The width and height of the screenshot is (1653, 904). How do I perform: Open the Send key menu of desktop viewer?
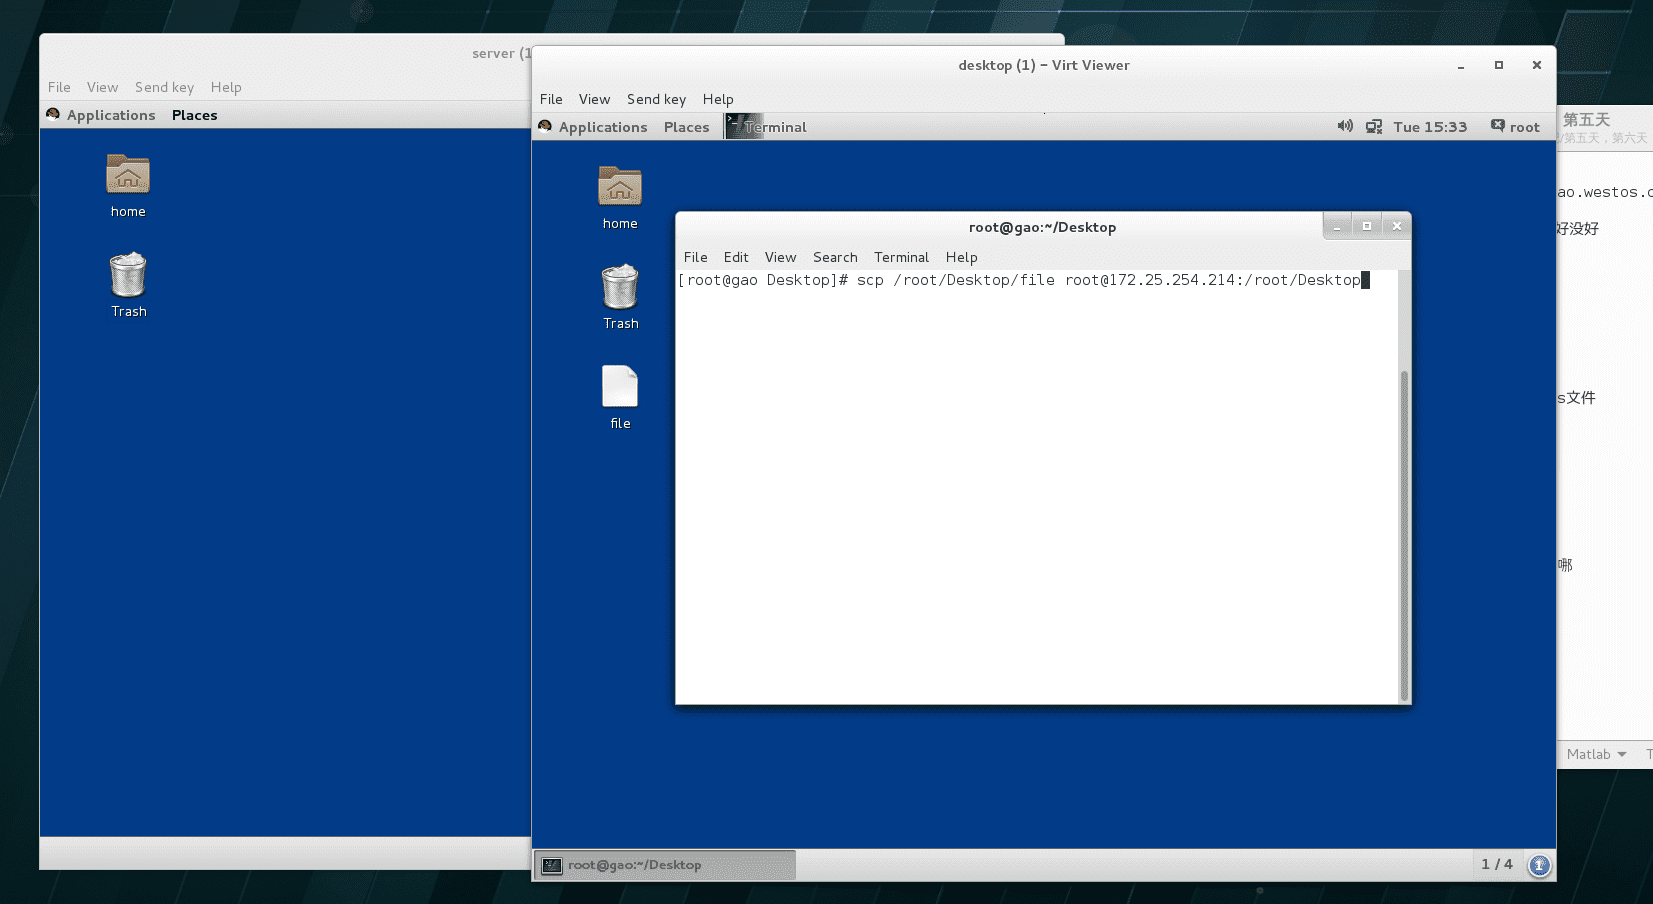[x=656, y=99]
